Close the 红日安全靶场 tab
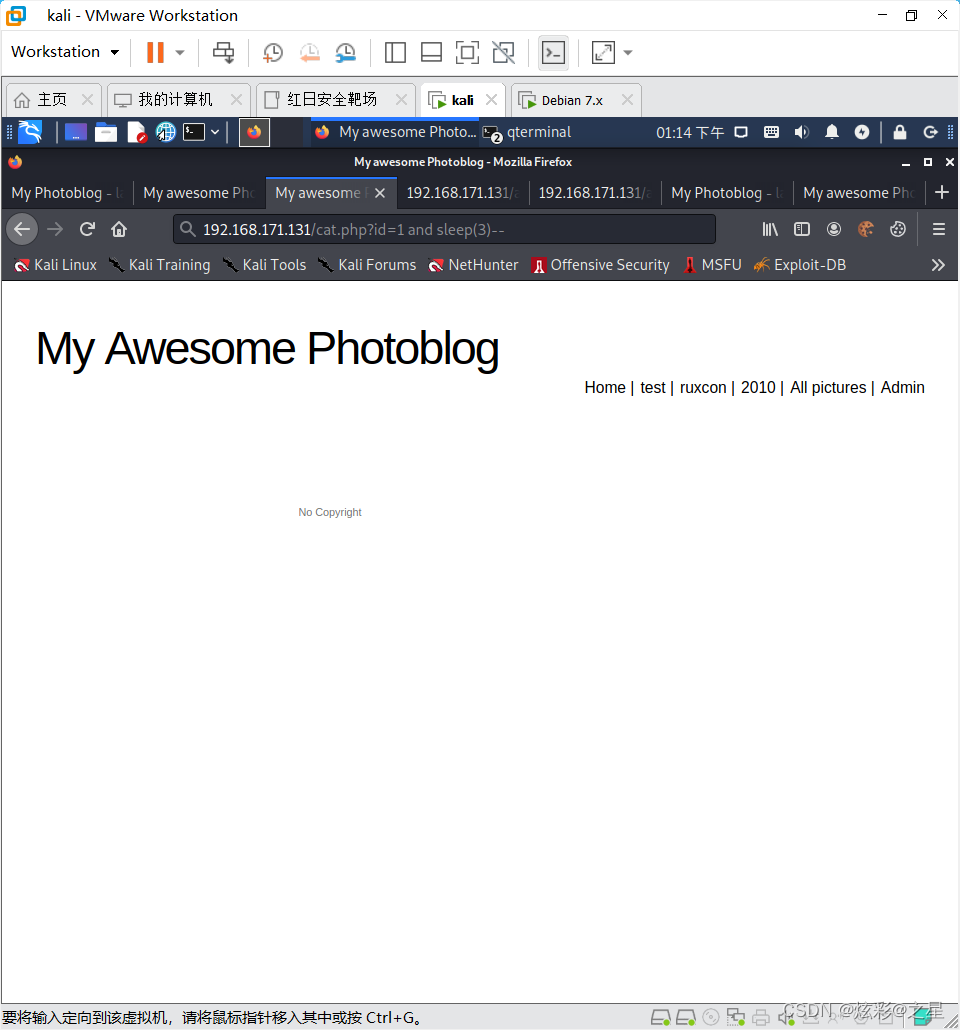Image resolution: width=960 pixels, height=1030 pixels. coord(401,100)
